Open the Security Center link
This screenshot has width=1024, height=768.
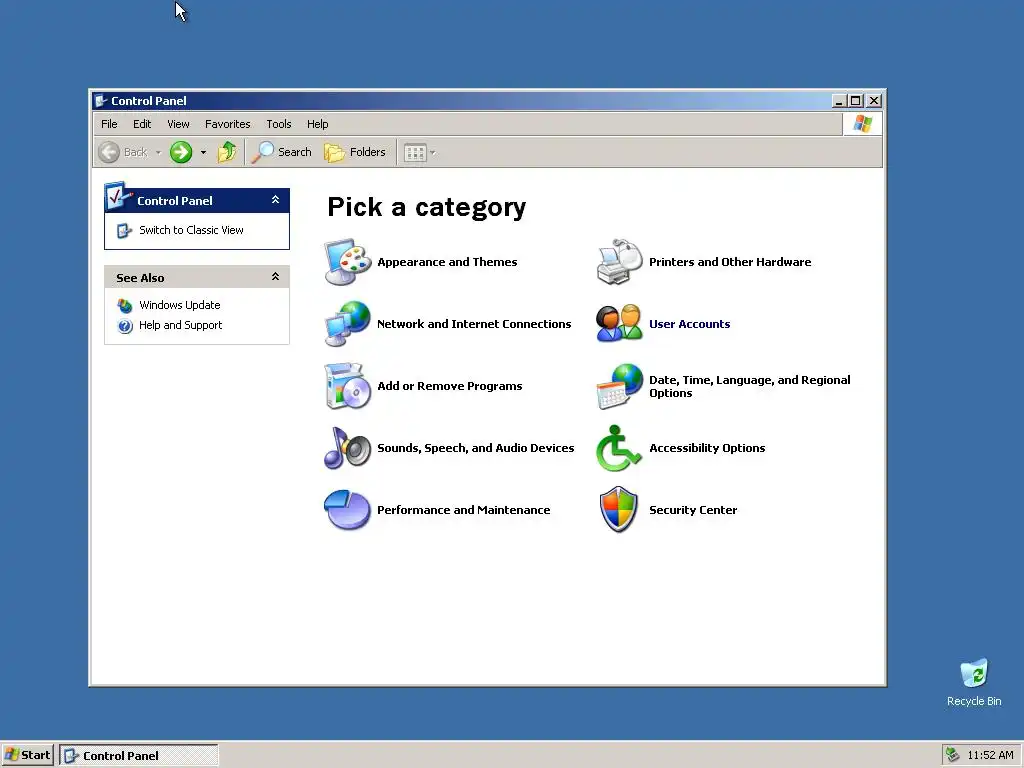click(693, 510)
